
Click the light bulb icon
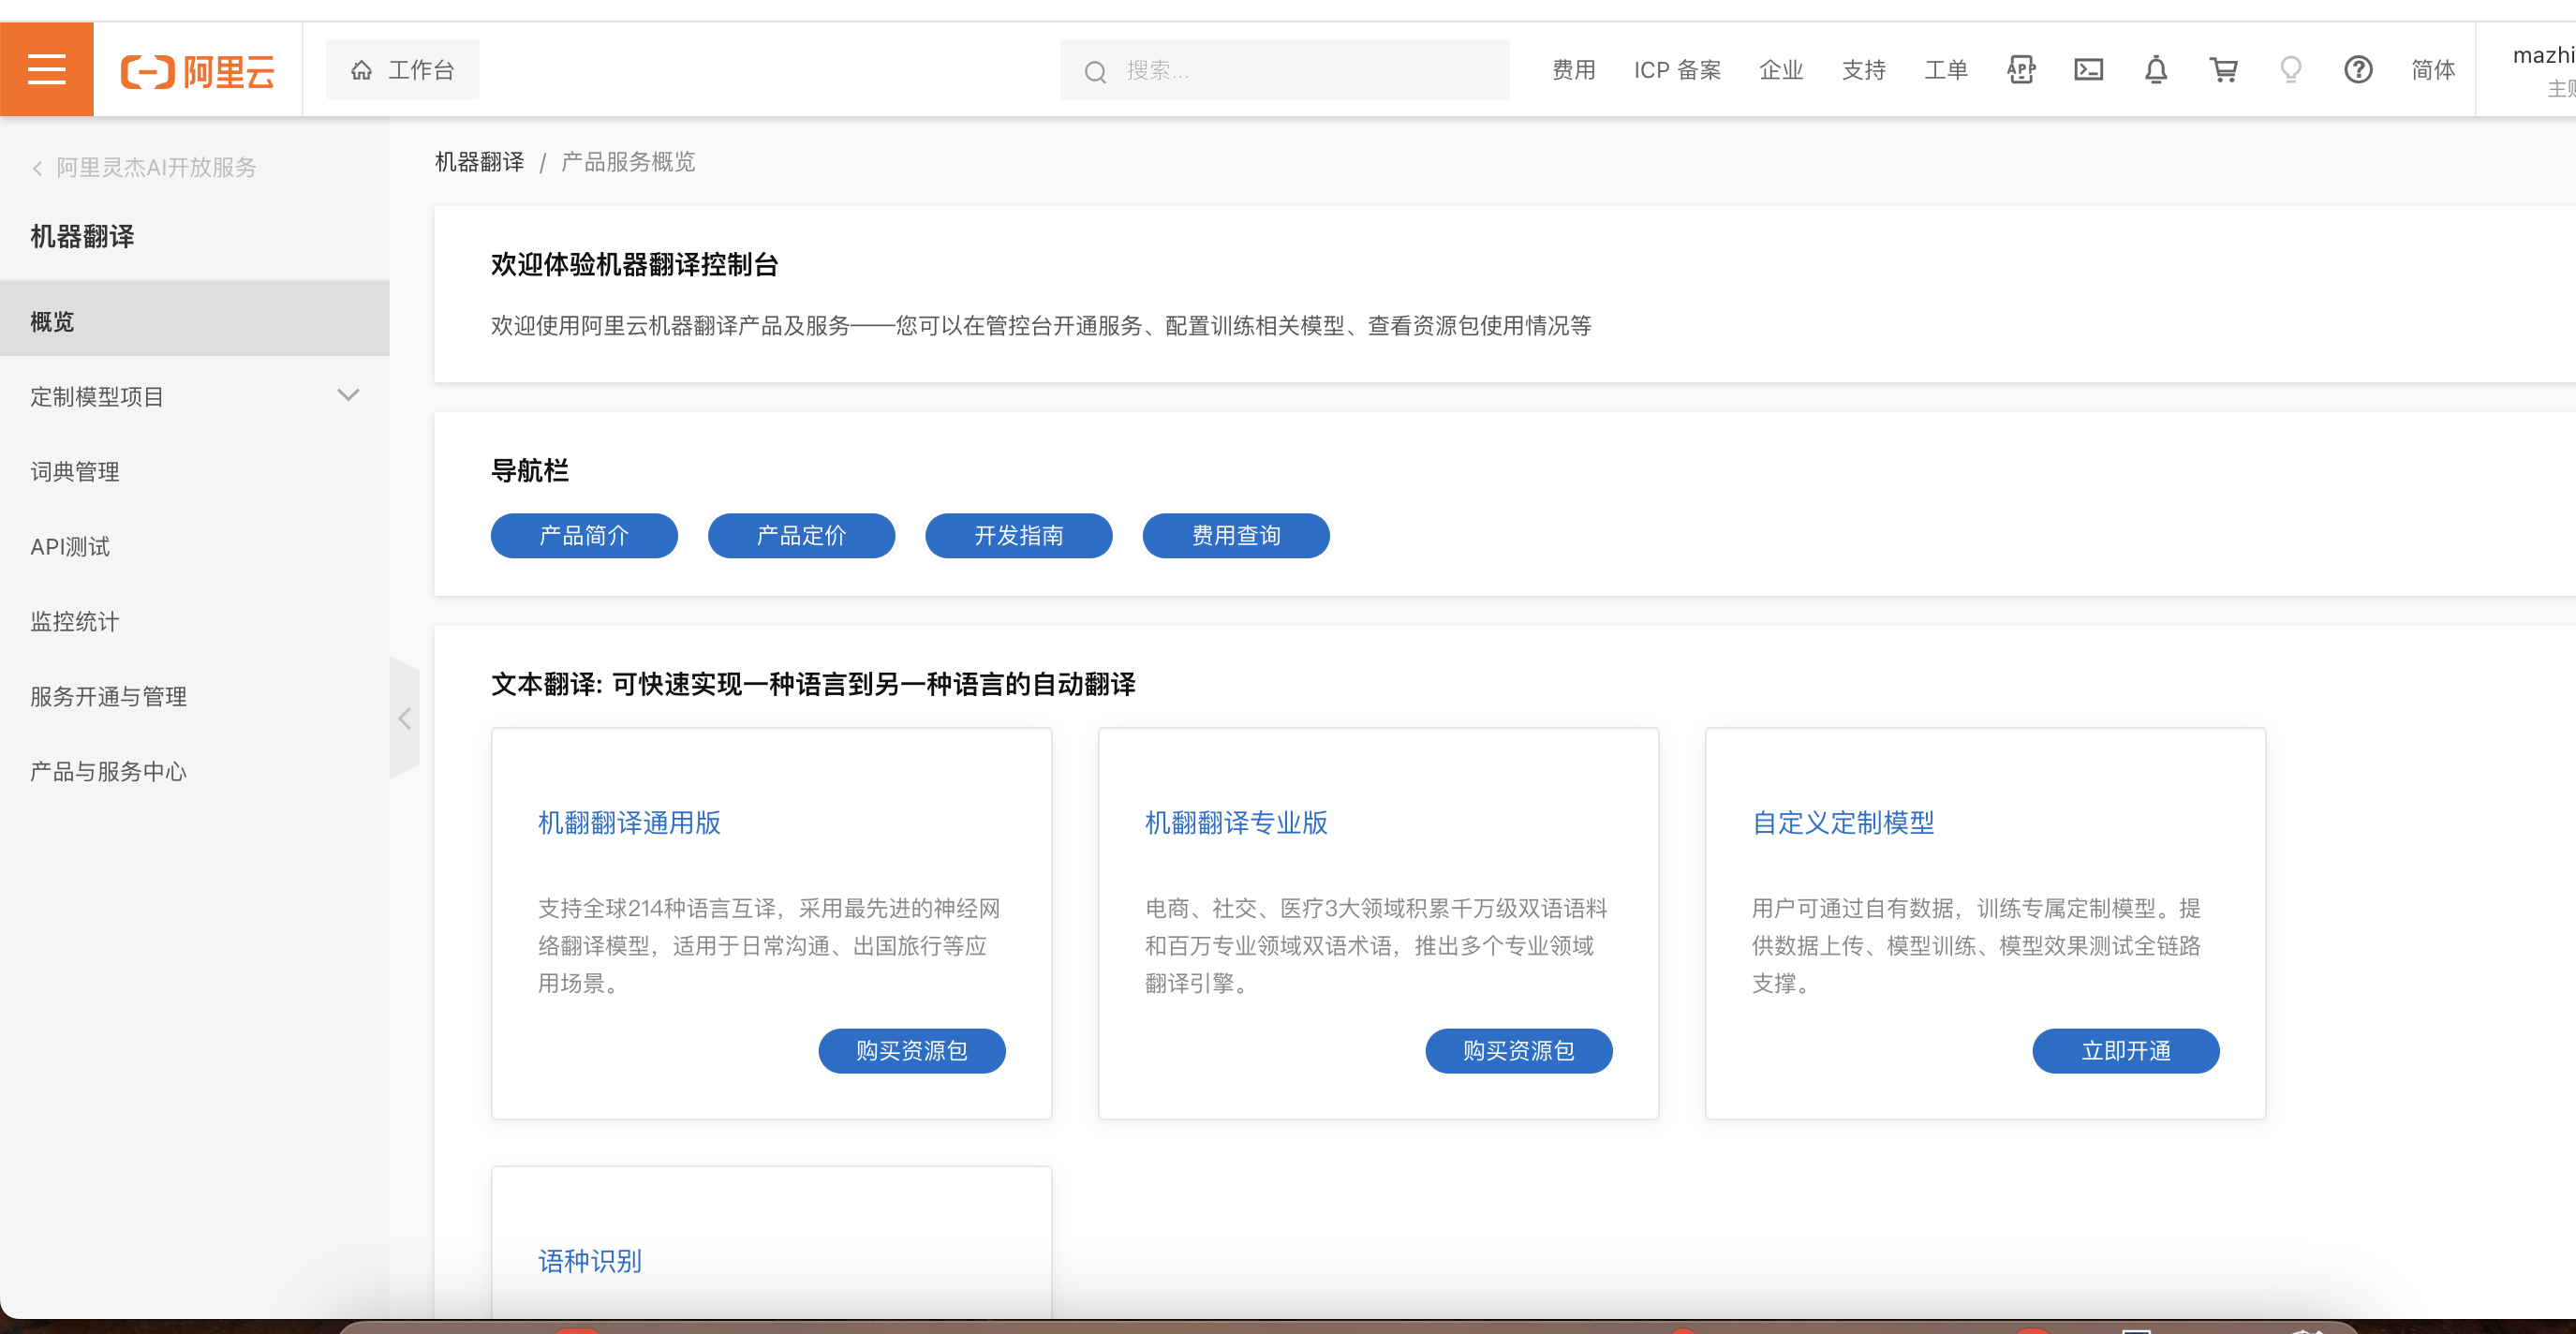point(2290,70)
